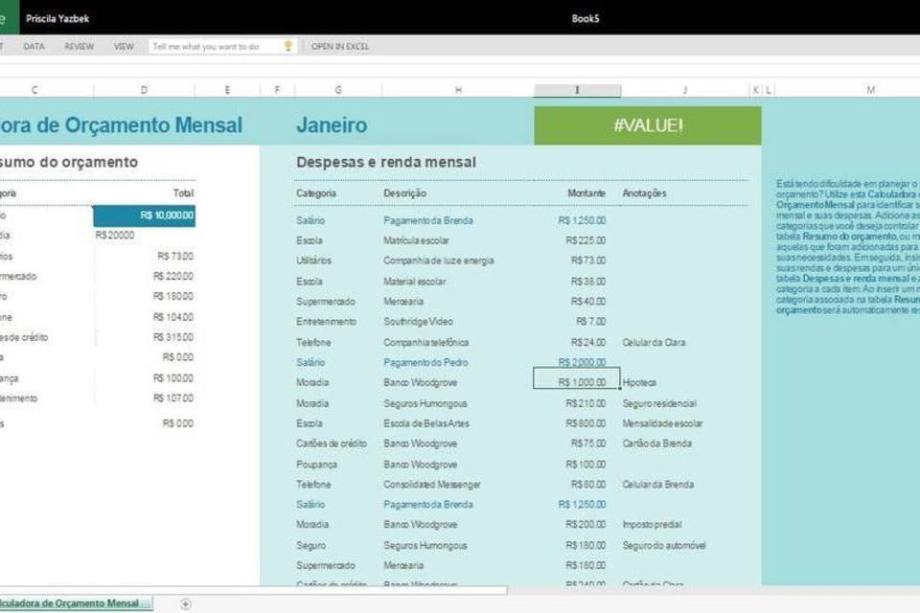Click the OPEN IN EXCEL button
This screenshot has width=920, height=613.
[x=340, y=46]
